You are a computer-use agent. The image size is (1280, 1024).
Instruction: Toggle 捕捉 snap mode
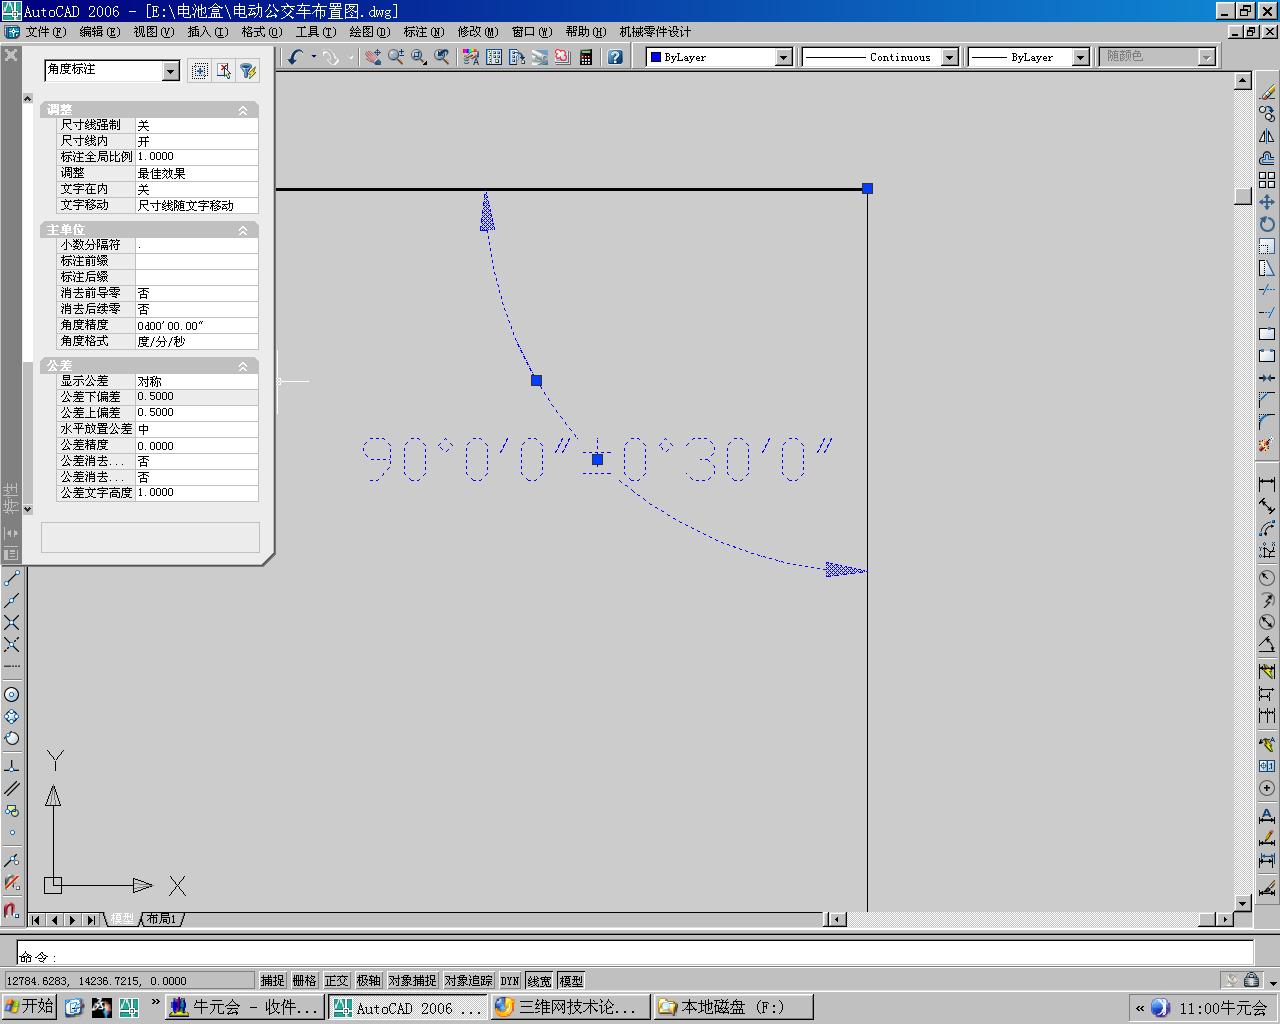(x=273, y=981)
